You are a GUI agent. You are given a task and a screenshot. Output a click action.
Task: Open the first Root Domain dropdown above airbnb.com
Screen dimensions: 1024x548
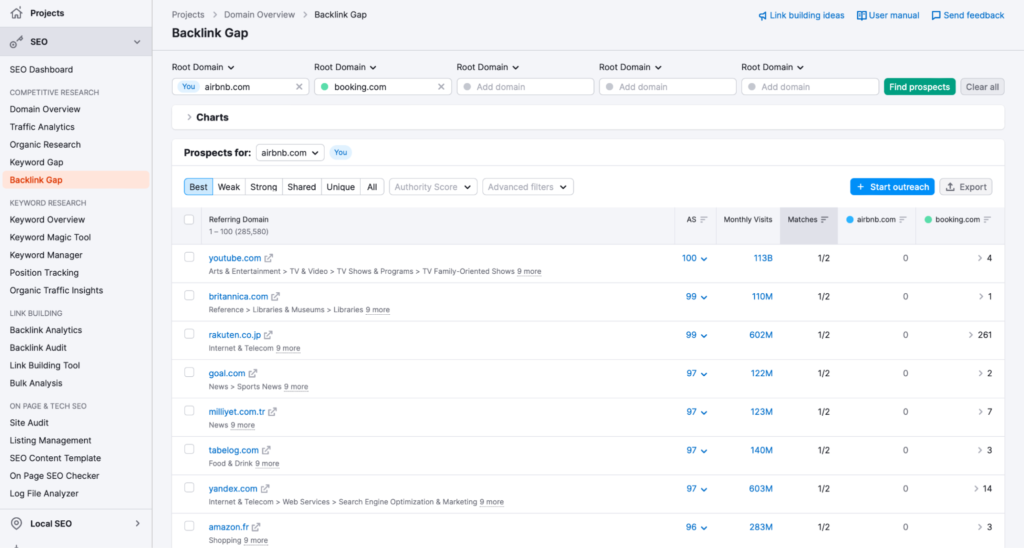point(203,67)
